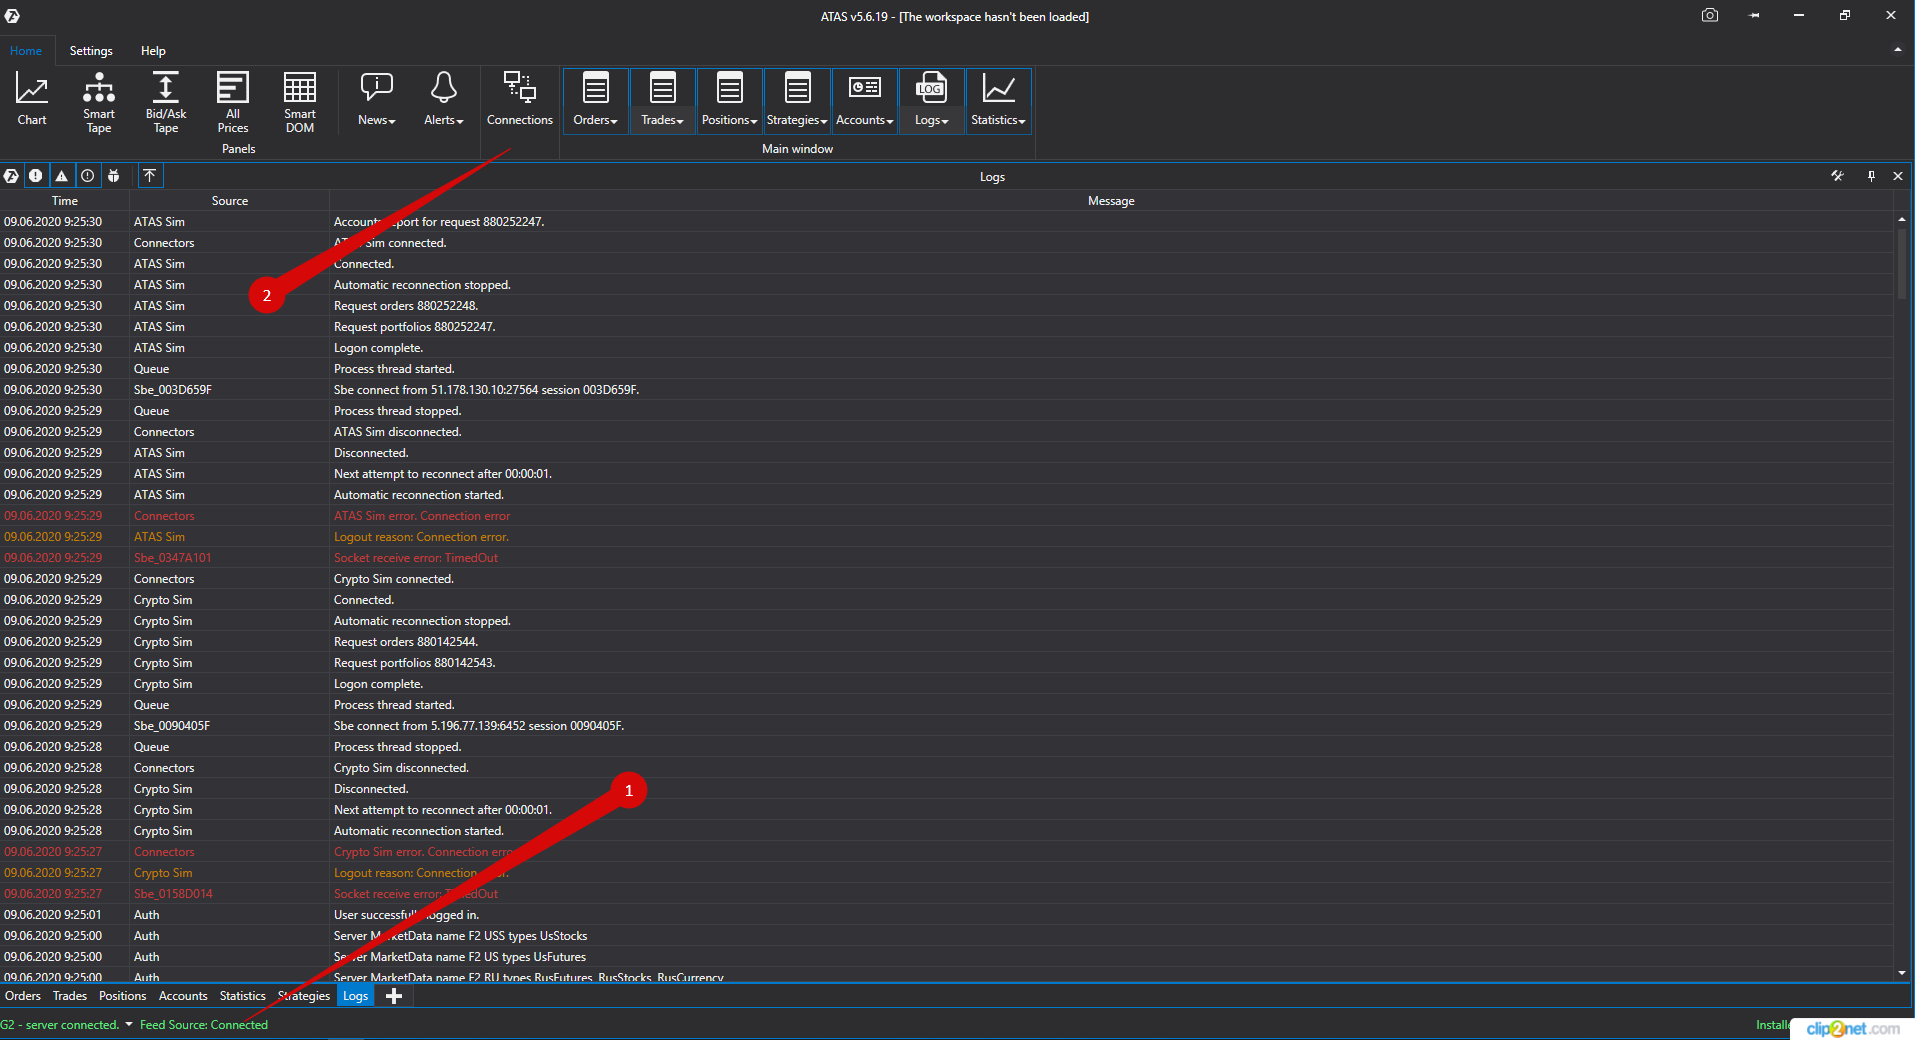Image resolution: width=1915 pixels, height=1040 pixels.
Task: Click 'Feed Source: Connected' status text
Action: pos(204,1024)
